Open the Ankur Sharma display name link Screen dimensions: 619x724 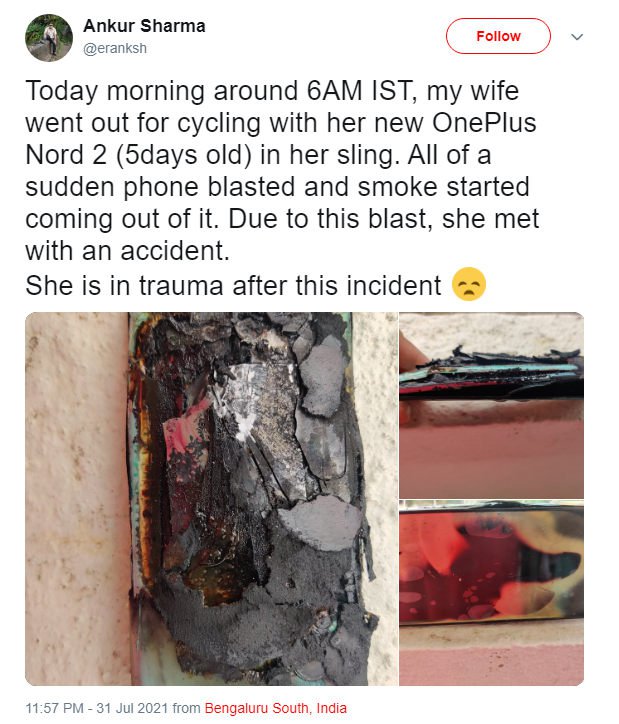144,26
